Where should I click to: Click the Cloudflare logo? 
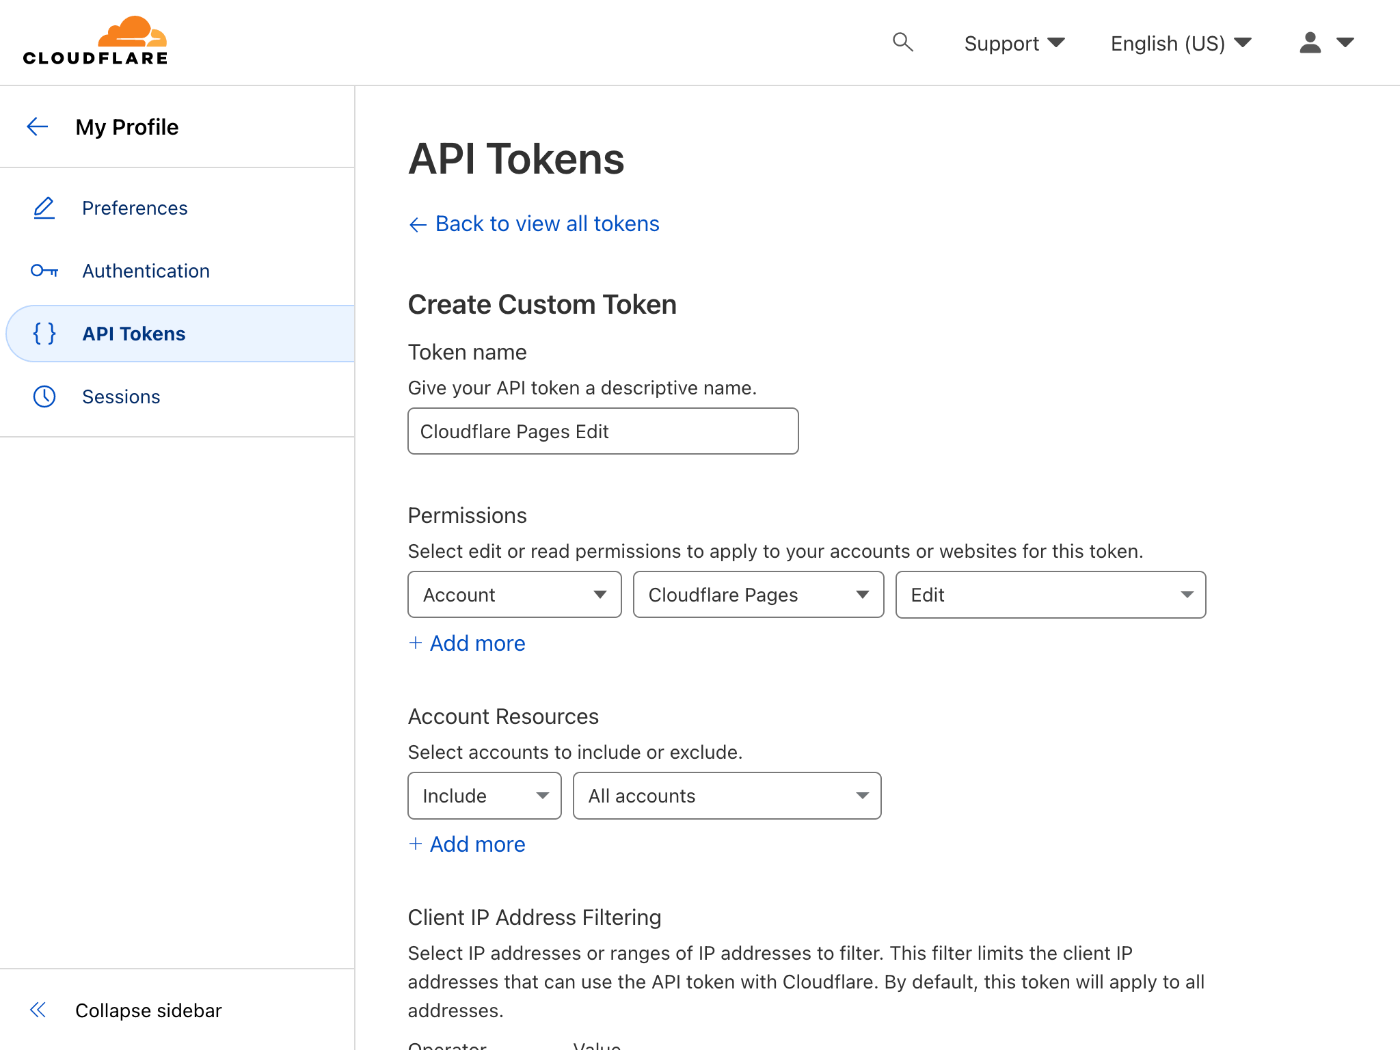pos(96,41)
